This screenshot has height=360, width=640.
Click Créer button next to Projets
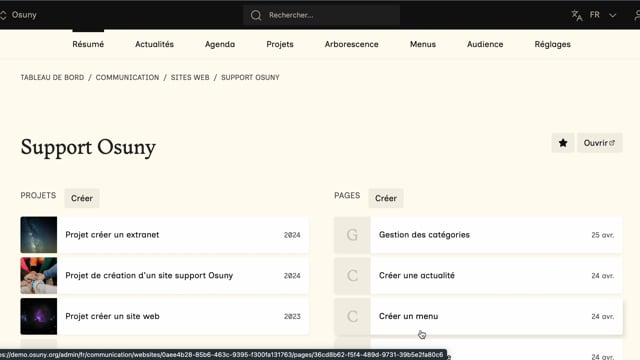click(x=82, y=198)
